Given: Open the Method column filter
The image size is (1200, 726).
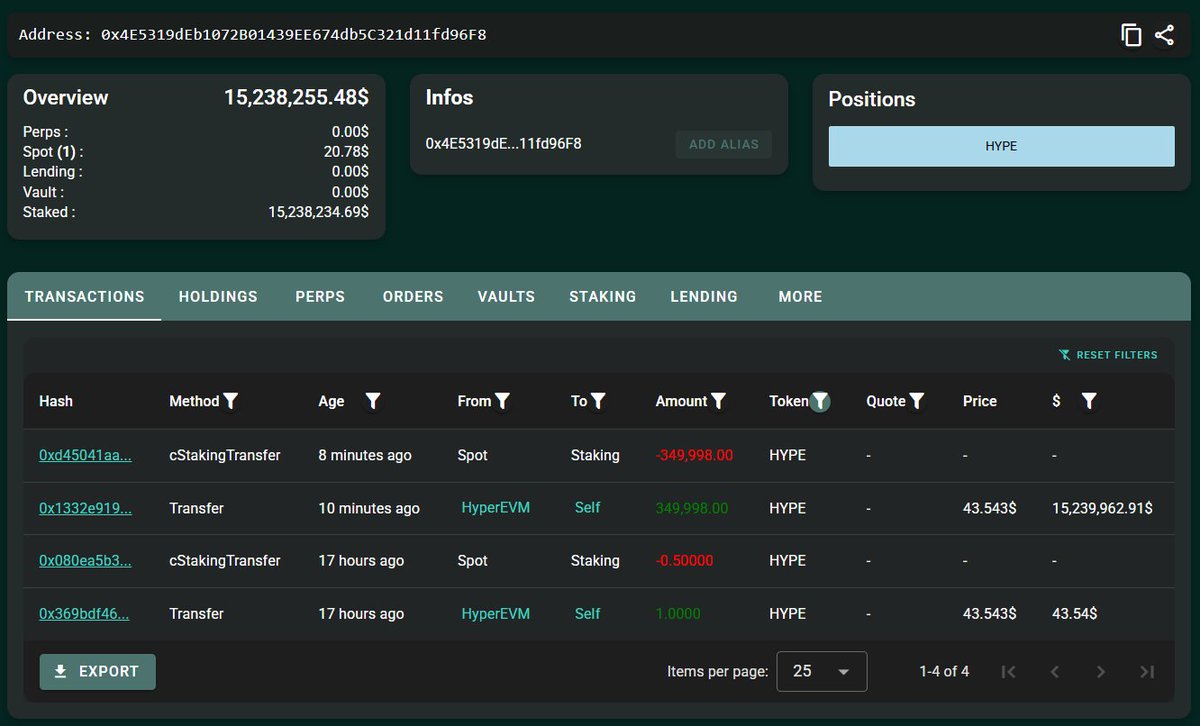Looking at the screenshot, I should click(x=231, y=401).
